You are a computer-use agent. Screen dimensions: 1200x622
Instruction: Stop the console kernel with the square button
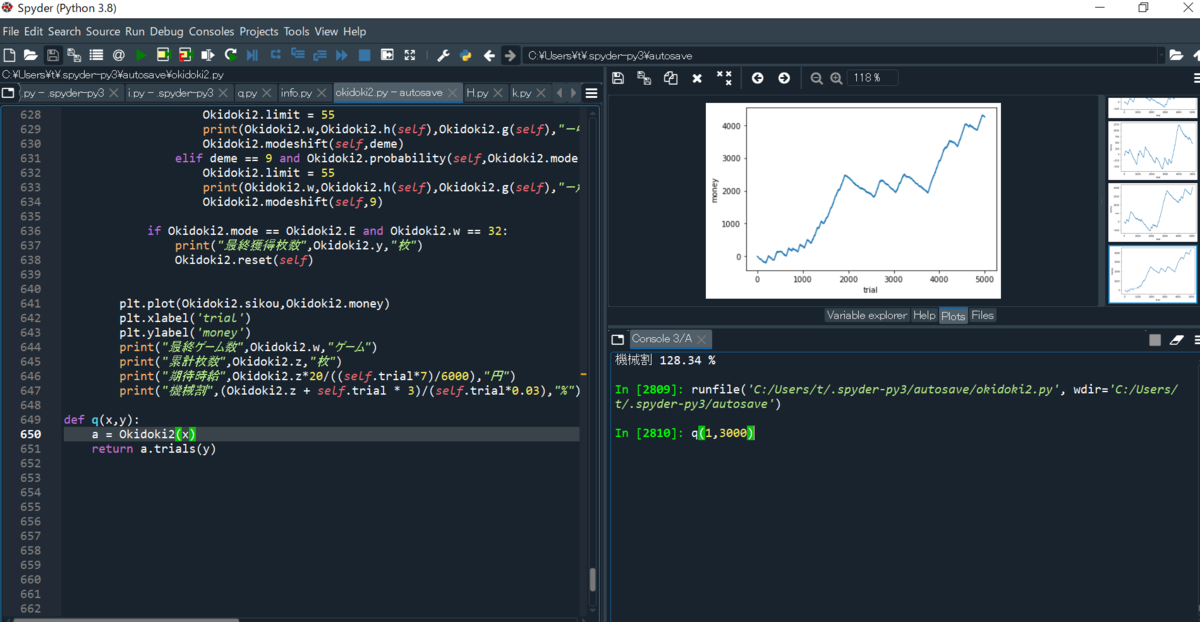tap(1155, 340)
